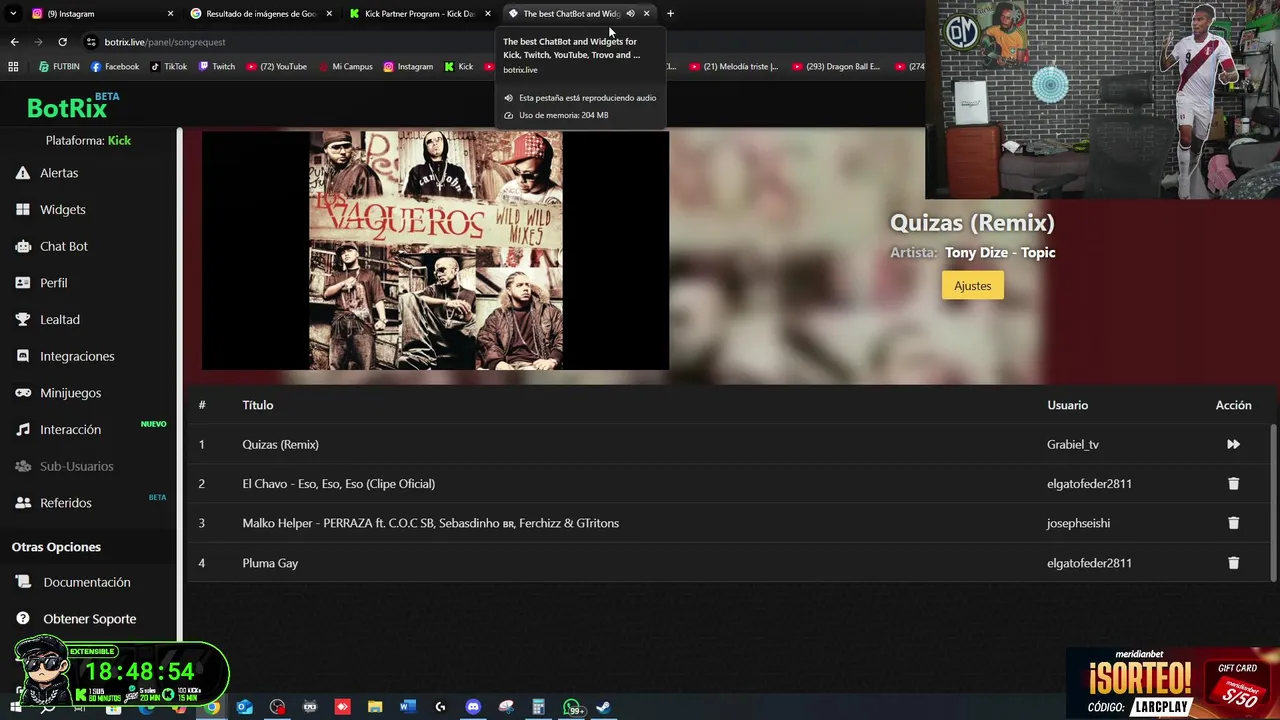Viewport: 1280px width, 720px height.
Task: Switch to Kick Partner Program tab
Action: 420,14
